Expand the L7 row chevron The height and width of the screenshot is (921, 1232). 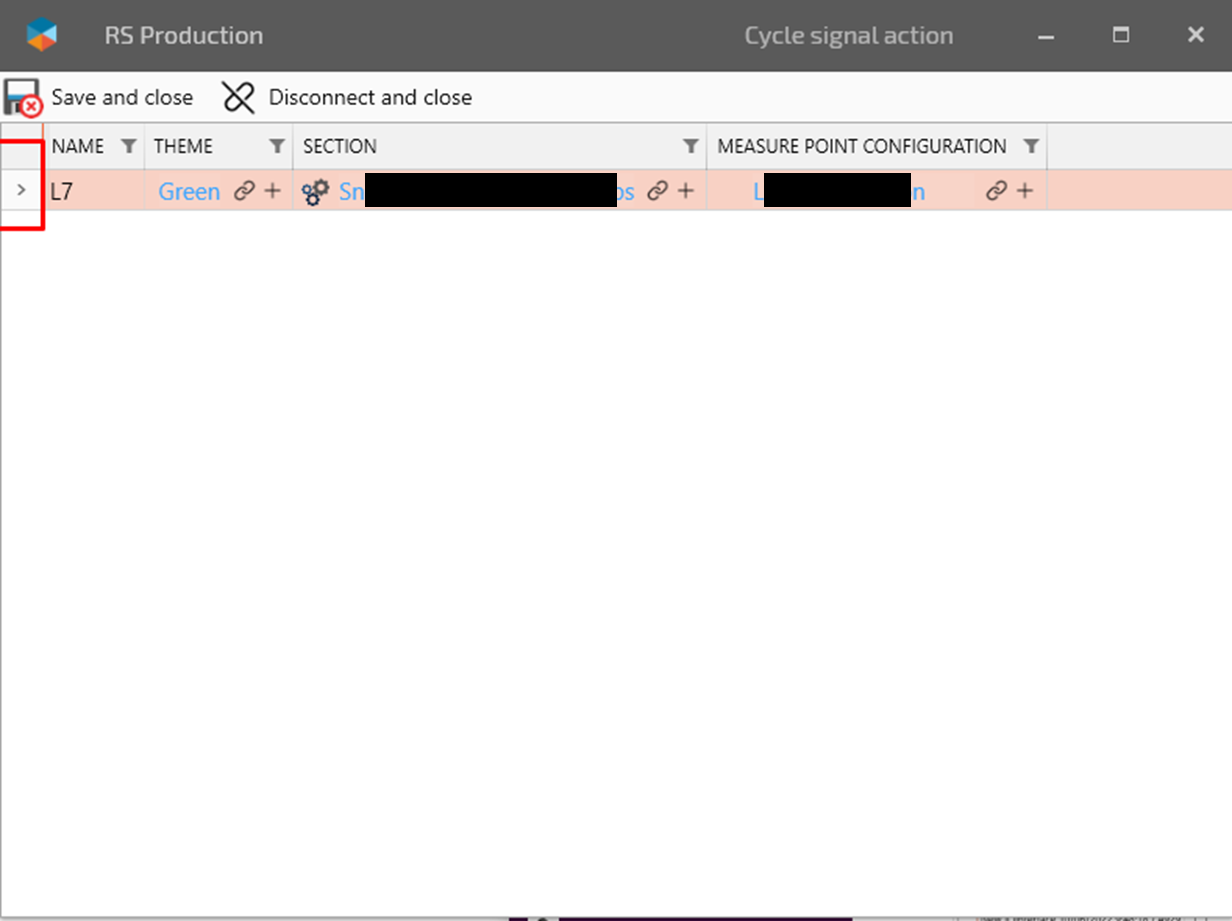22,190
